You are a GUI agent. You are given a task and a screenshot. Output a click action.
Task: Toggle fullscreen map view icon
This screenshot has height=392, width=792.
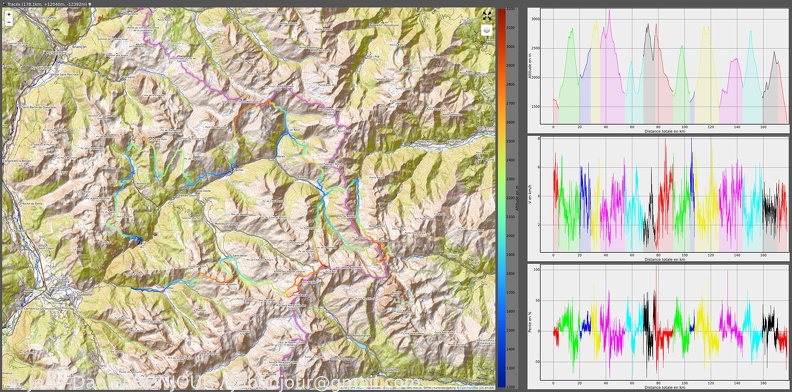(x=486, y=16)
